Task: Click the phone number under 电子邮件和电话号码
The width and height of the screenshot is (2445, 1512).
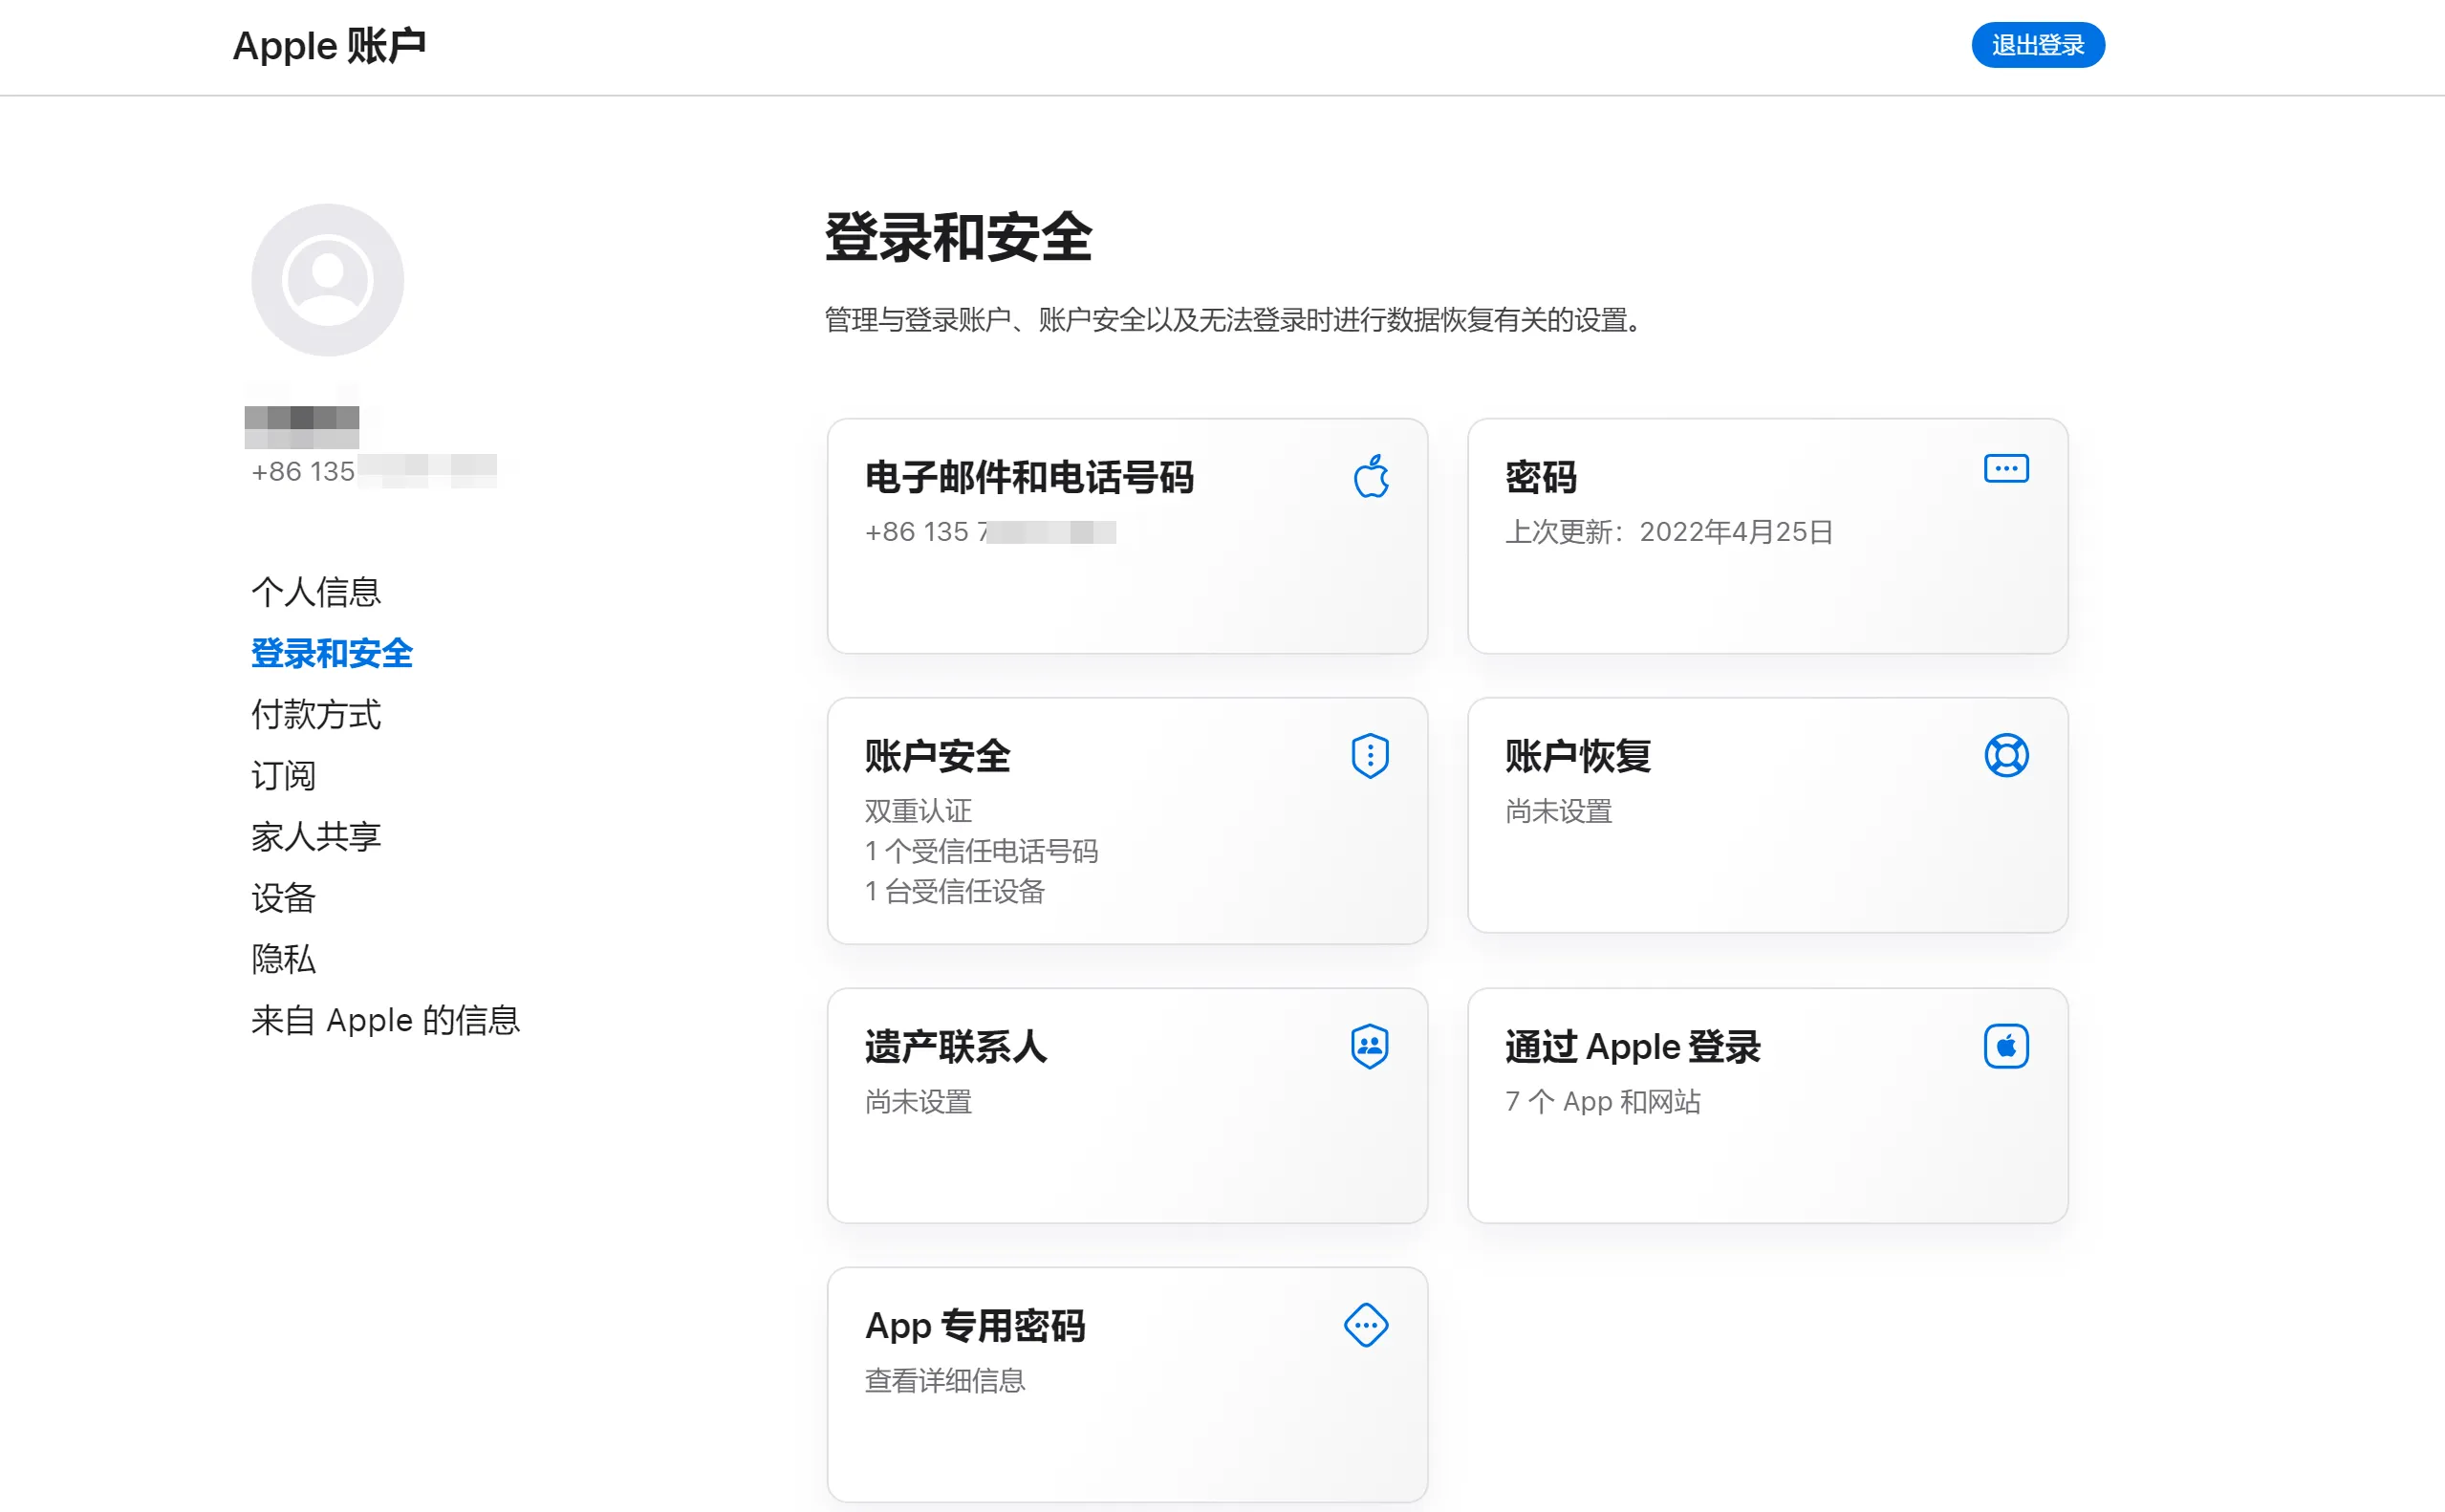Action: click(x=990, y=532)
